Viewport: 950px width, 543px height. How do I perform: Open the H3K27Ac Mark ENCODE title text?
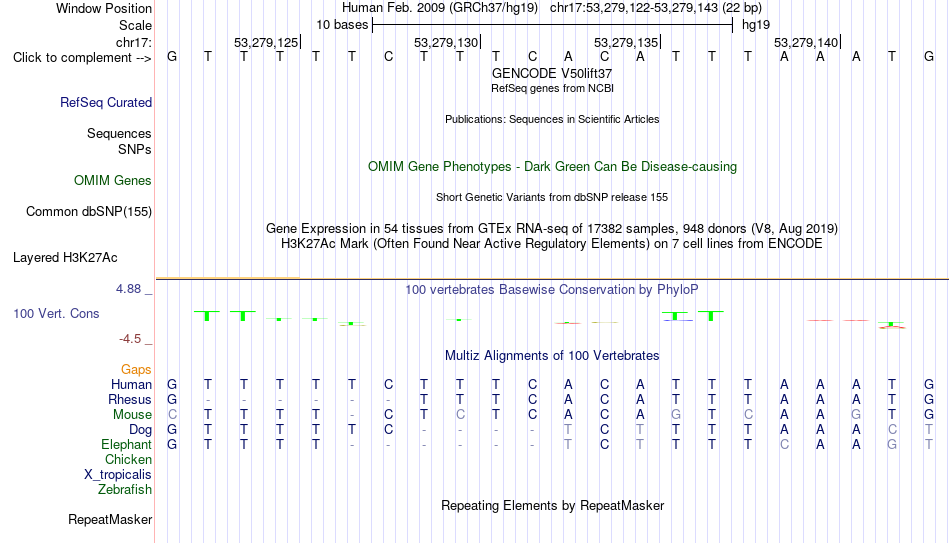coord(552,244)
